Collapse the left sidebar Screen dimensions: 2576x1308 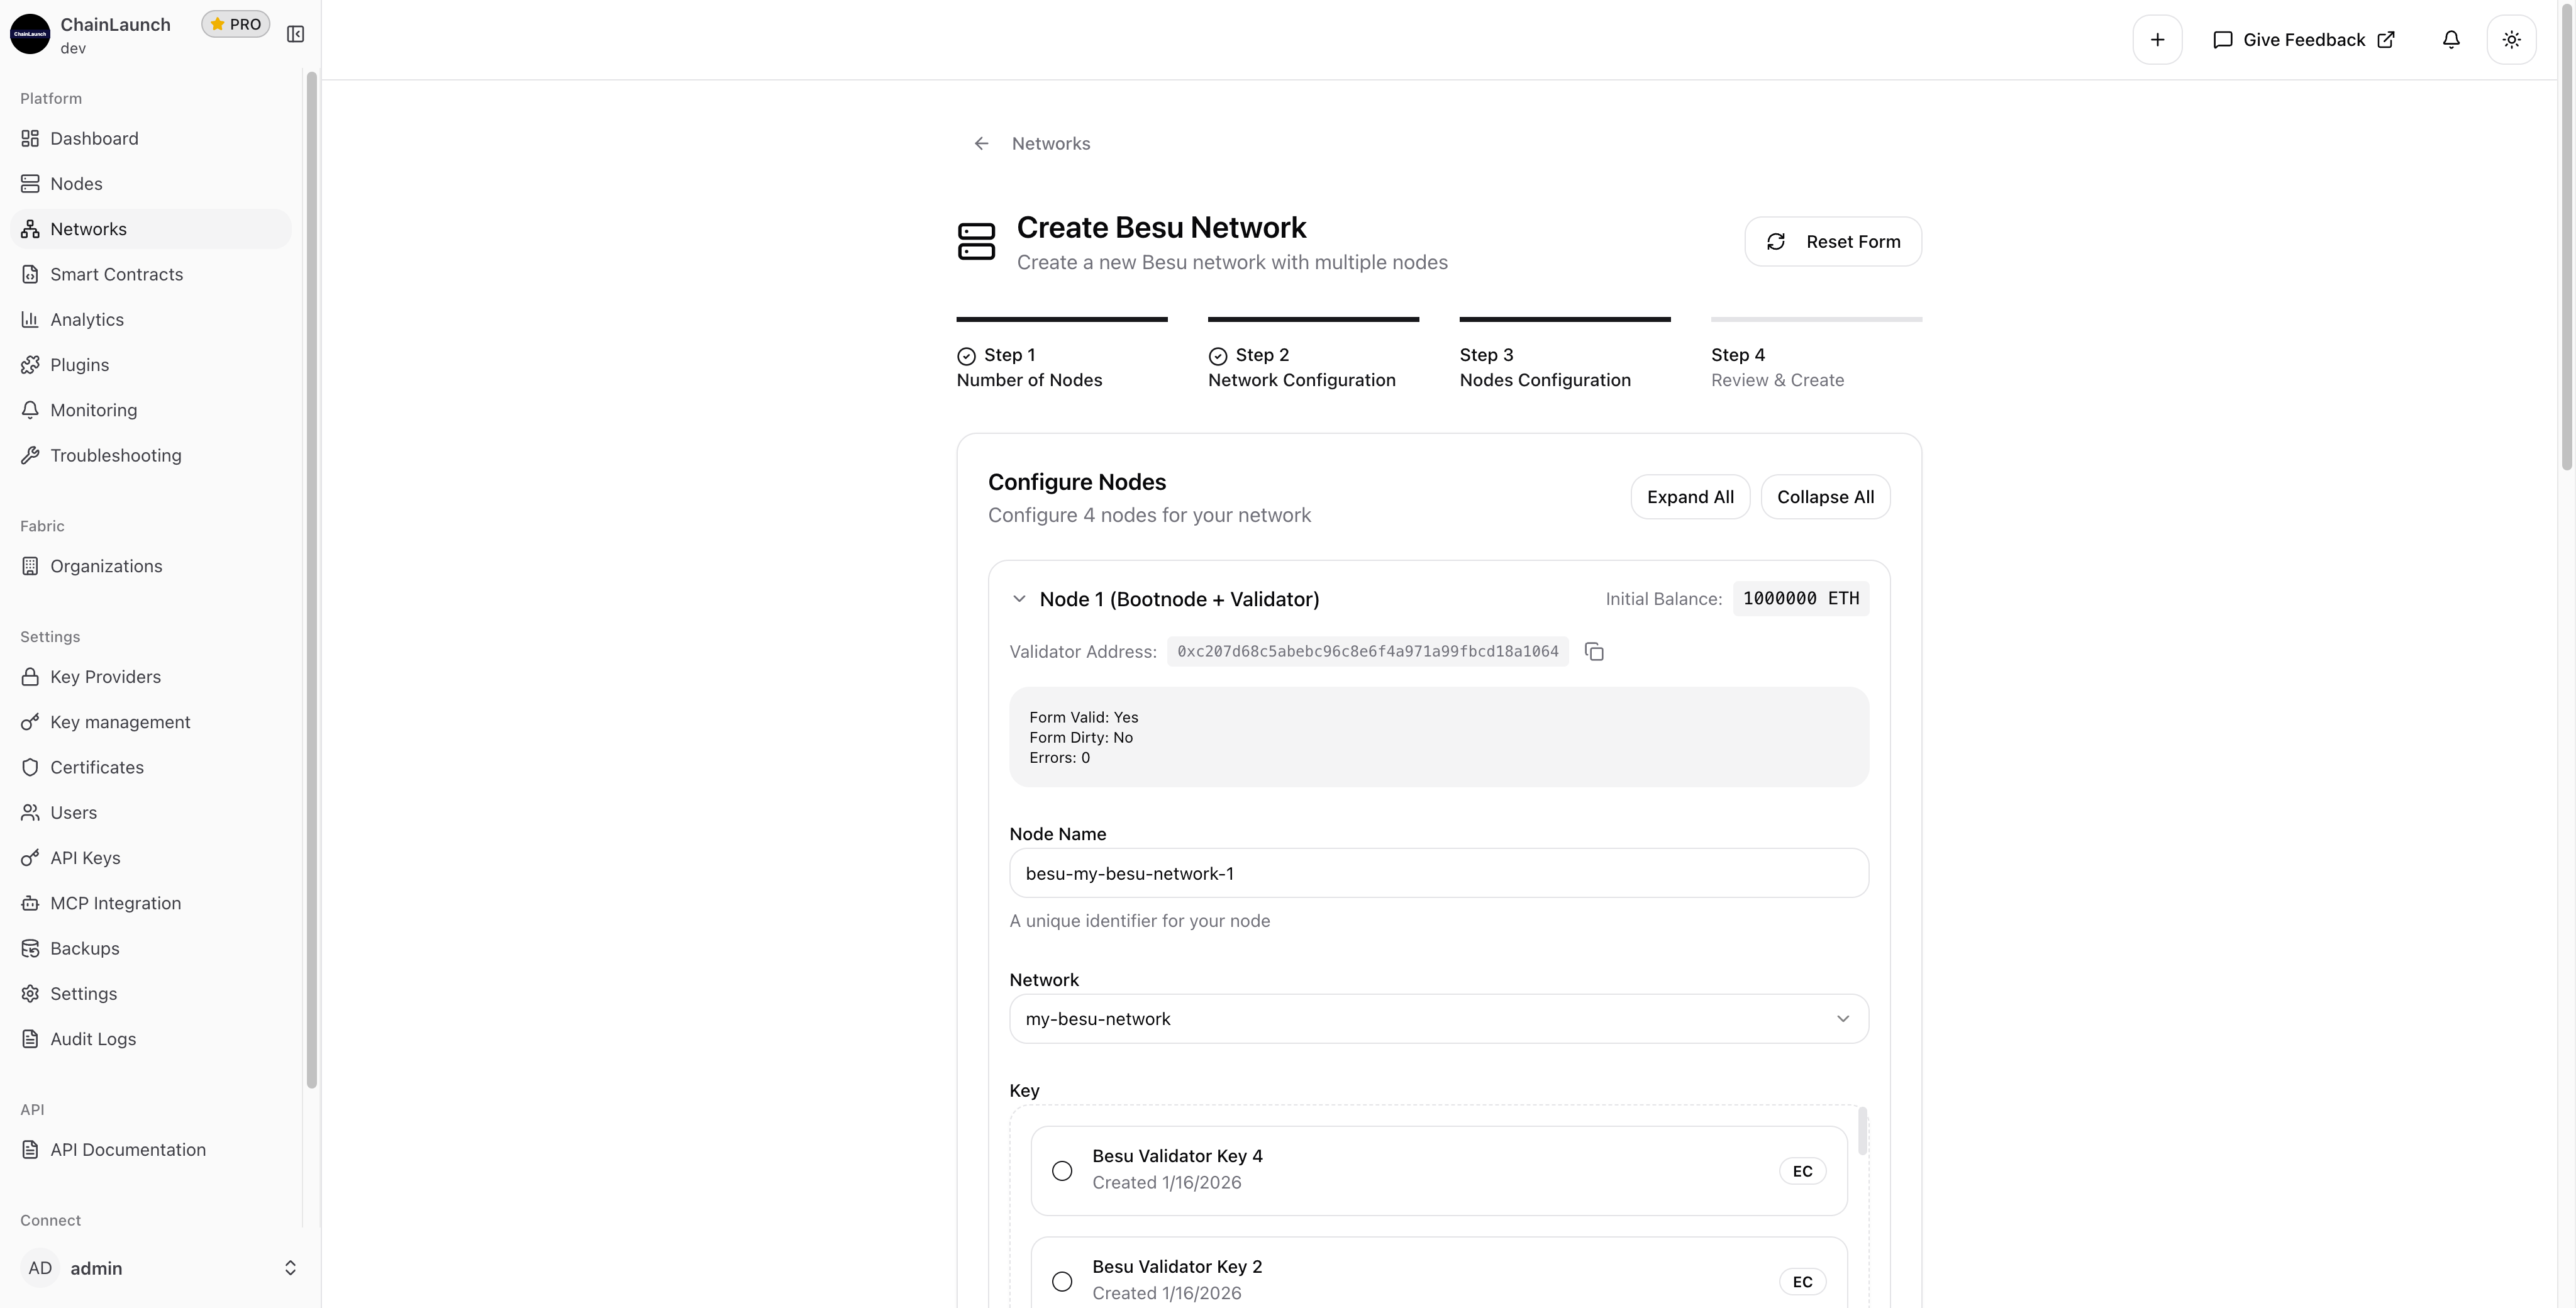[x=296, y=33]
